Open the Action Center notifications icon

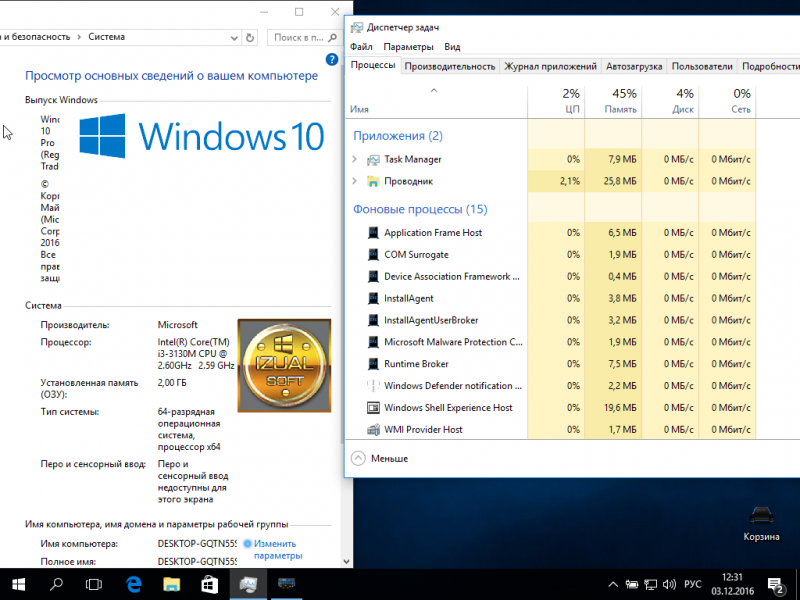click(x=776, y=585)
